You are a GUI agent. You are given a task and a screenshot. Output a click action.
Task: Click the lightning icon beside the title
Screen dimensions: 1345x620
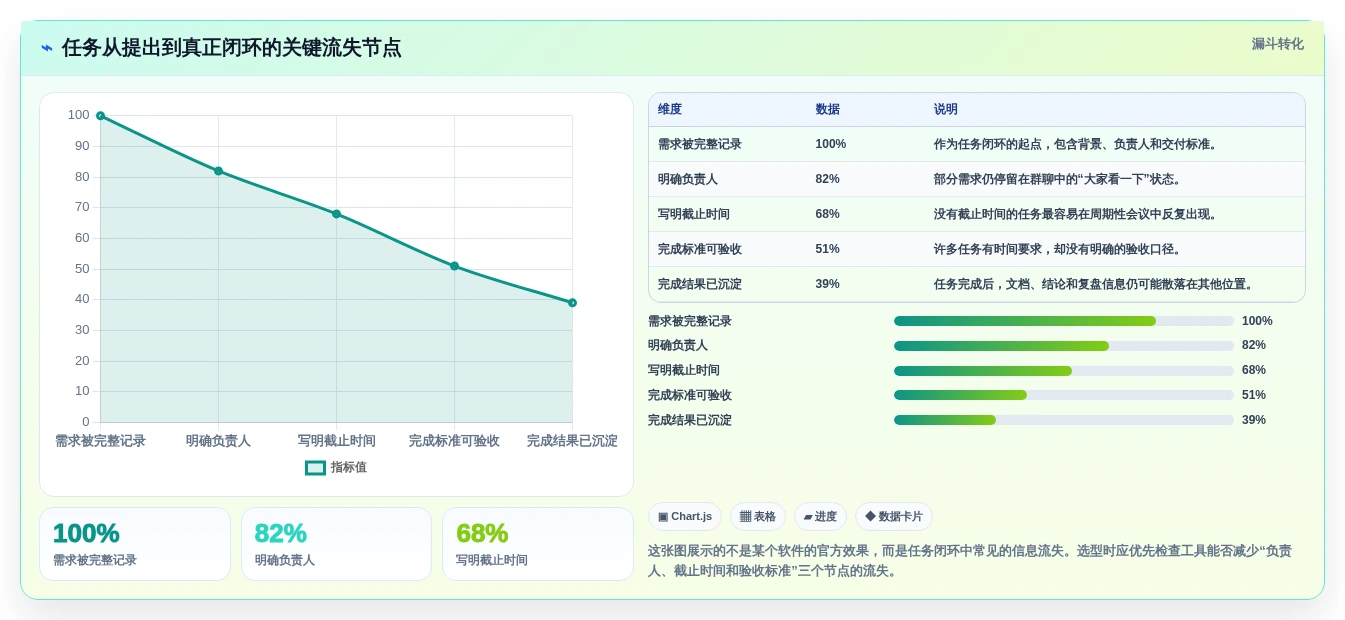pos(47,48)
